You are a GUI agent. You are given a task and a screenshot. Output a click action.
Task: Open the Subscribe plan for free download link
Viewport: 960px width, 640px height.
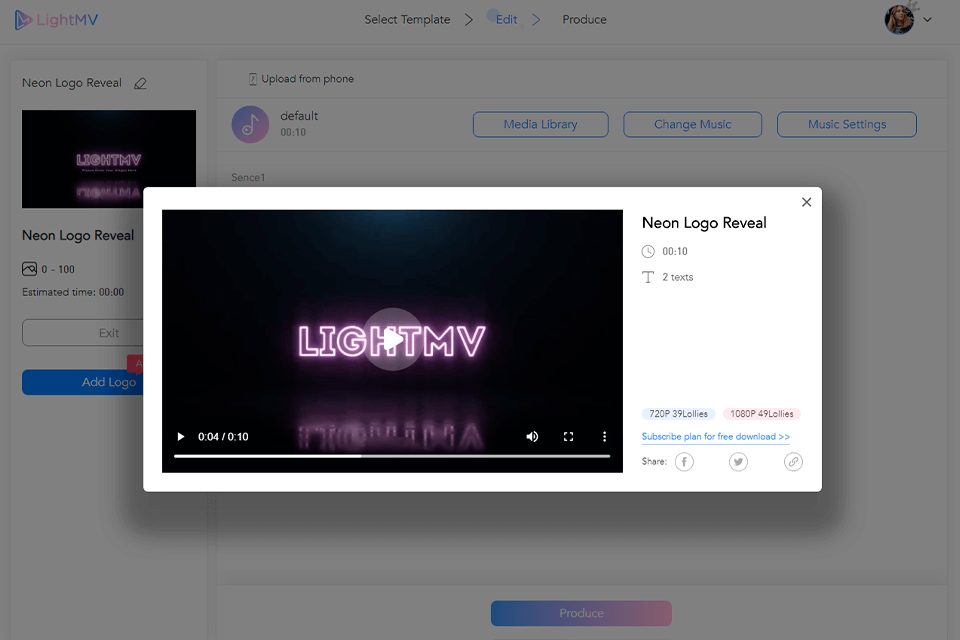[715, 437]
